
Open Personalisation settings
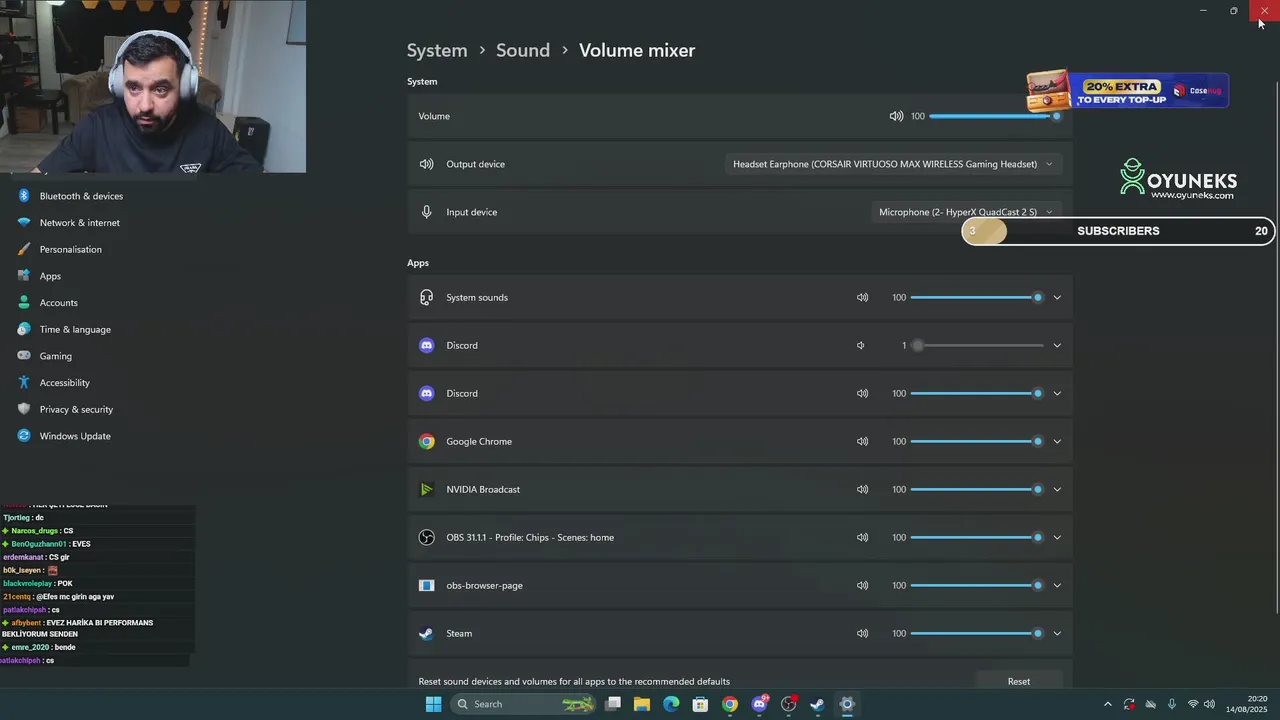click(x=70, y=249)
